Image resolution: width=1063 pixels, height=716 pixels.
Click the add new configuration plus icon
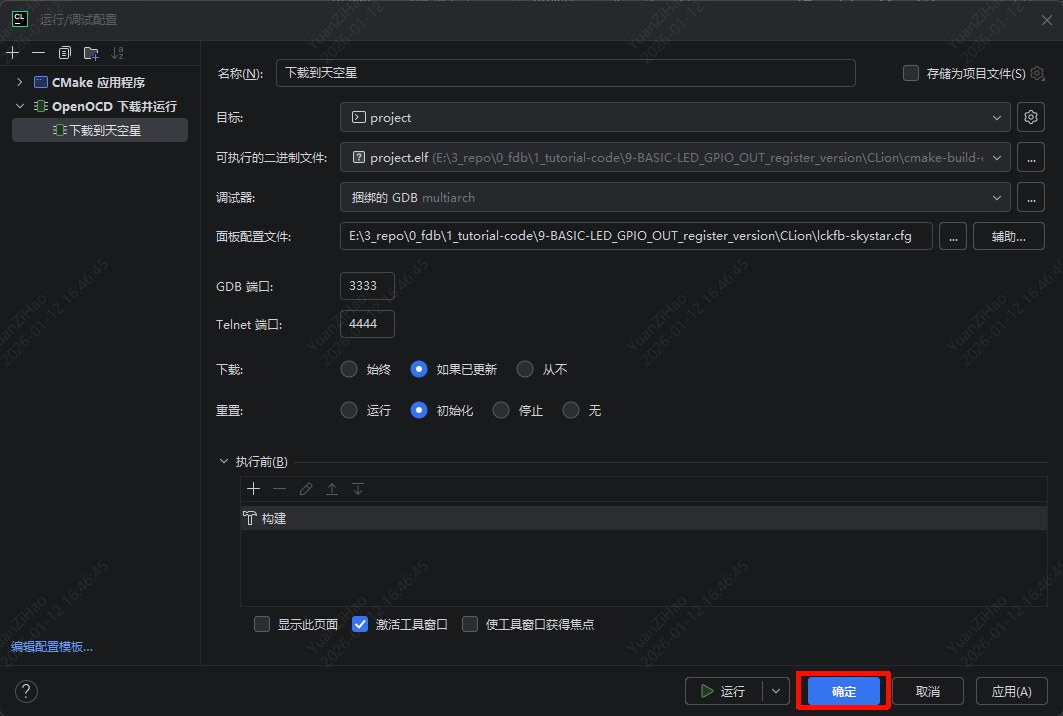tap(12, 53)
